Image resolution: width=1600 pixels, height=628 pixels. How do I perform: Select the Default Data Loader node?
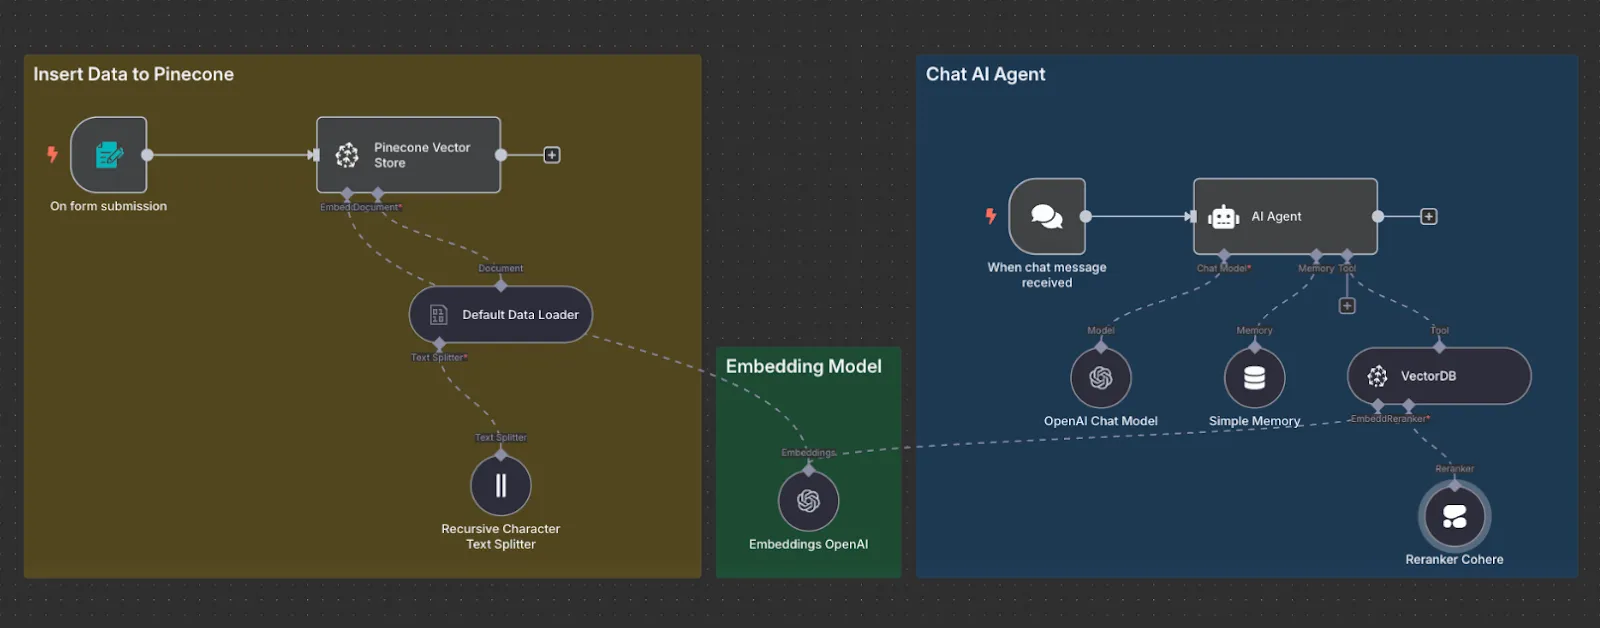pos(501,314)
